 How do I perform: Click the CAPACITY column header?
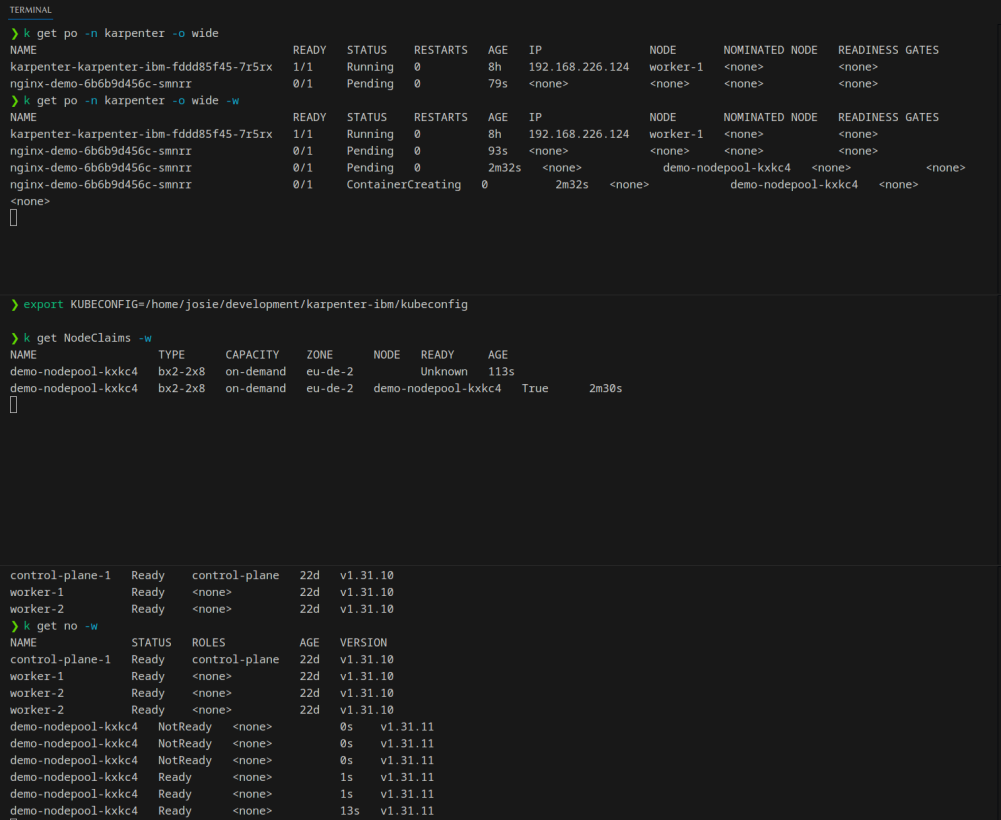tap(255, 355)
